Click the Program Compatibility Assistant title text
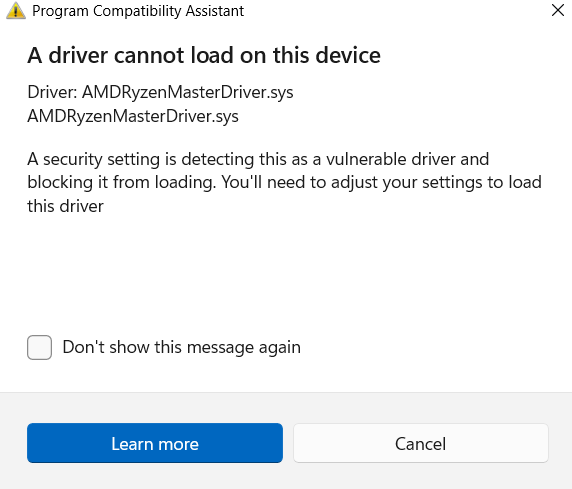The width and height of the screenshot is (572, 489). click(138, 11)
